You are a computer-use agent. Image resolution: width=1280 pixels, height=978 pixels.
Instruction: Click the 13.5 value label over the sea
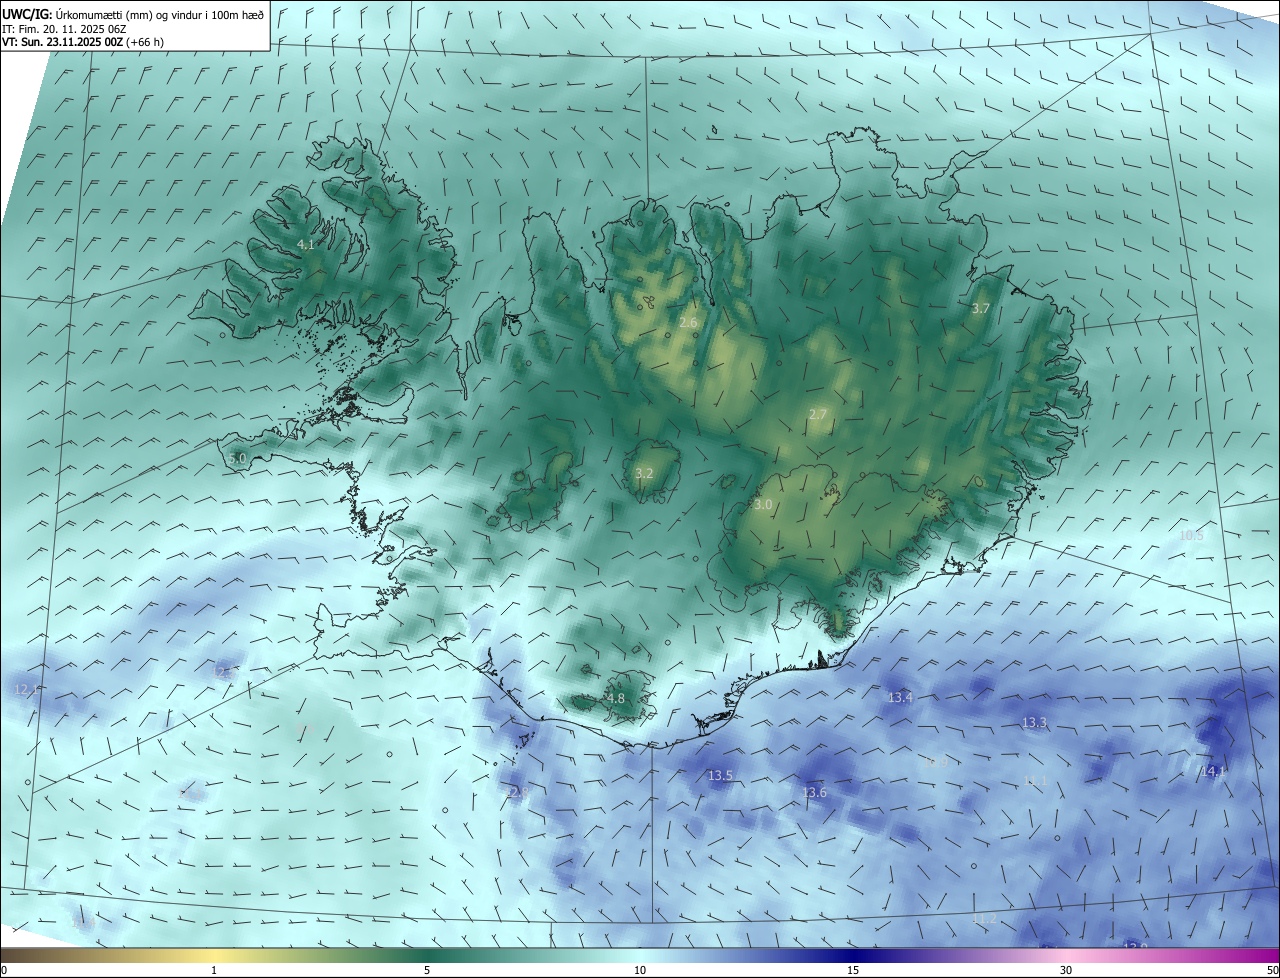pos(720,775)
